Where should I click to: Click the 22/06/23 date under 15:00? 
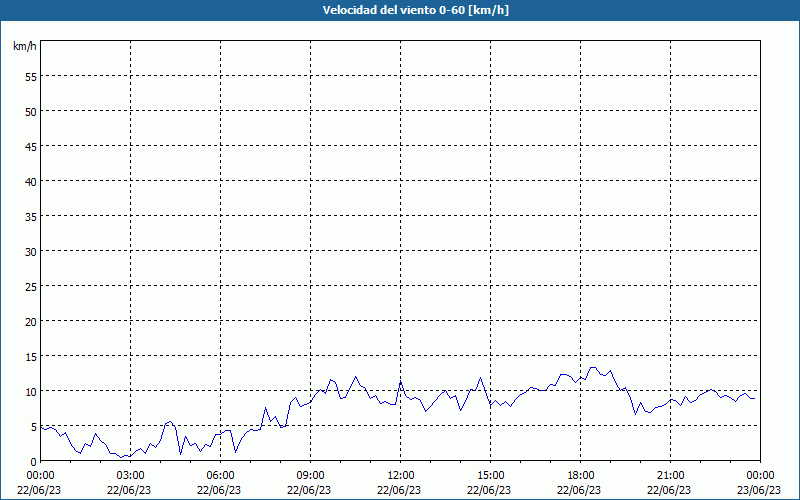[489, 490]
